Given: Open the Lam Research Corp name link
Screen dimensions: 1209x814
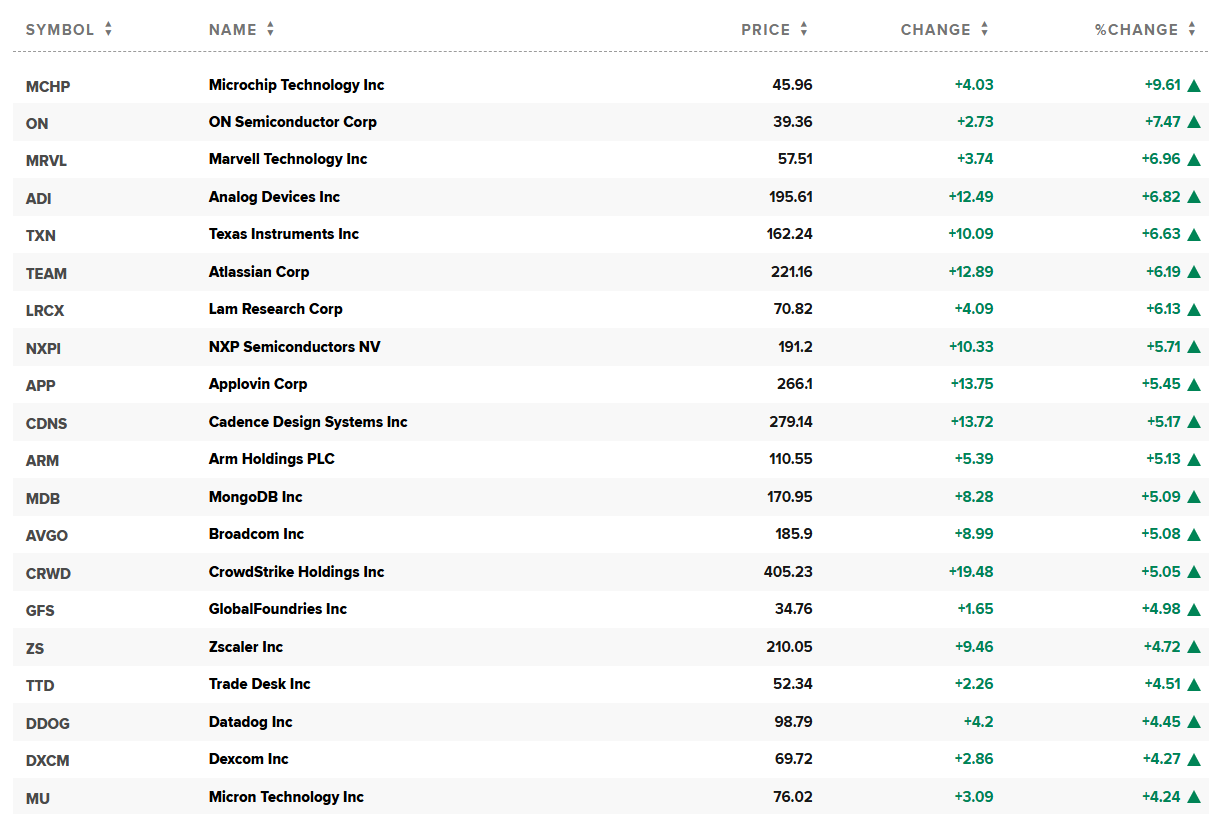Looking at the screenshot, I should (276, 309).
